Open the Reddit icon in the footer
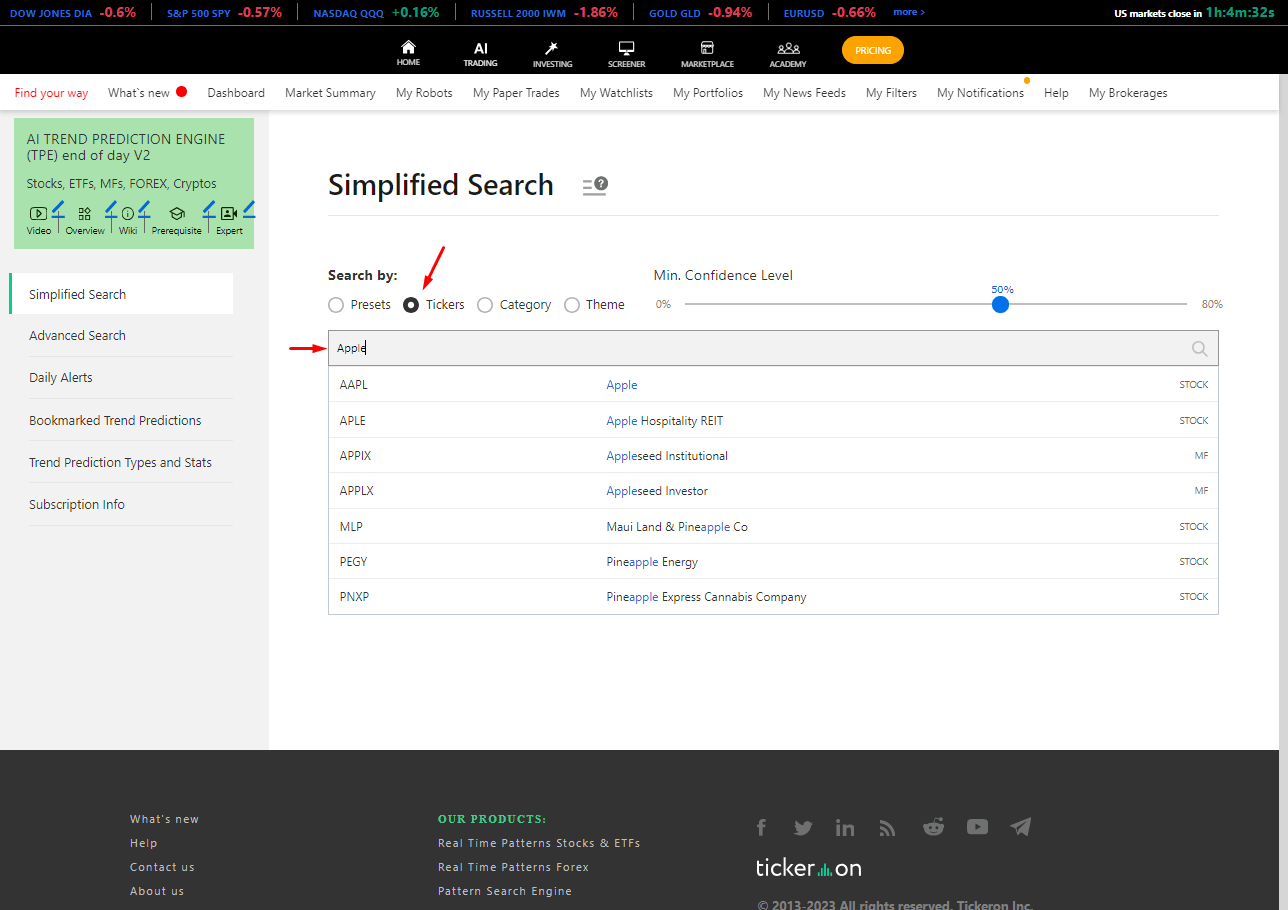The image size is (1288, 910). click(933, 827)
